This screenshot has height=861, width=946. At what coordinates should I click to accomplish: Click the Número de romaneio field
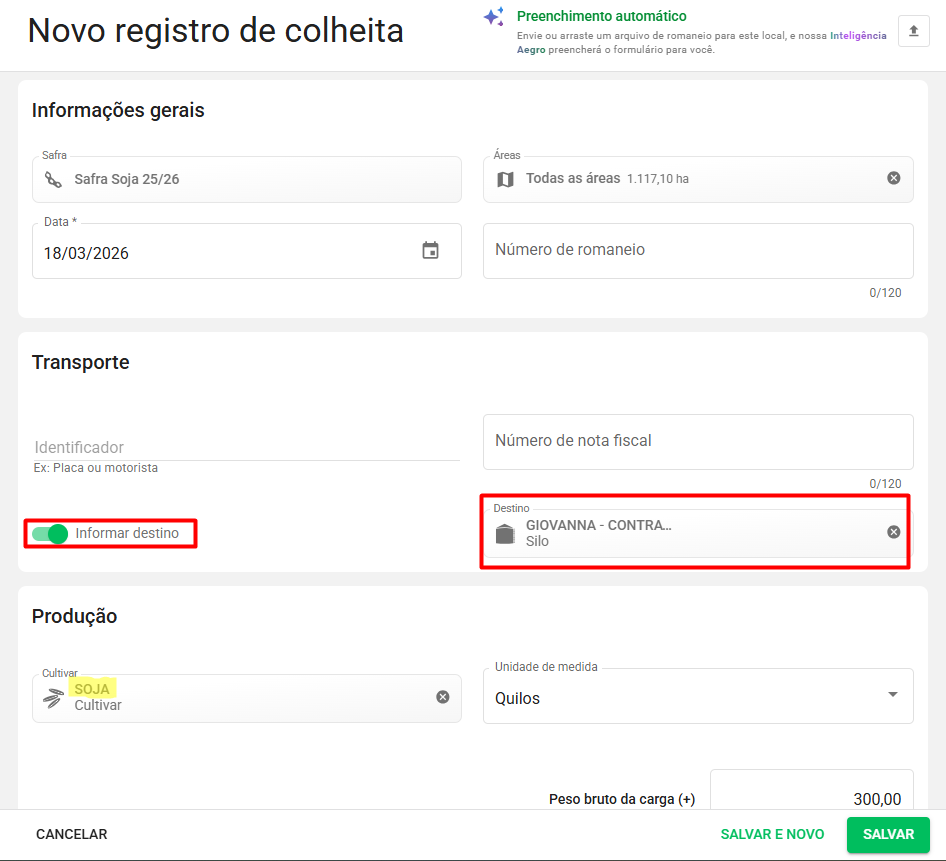(697, 250)
